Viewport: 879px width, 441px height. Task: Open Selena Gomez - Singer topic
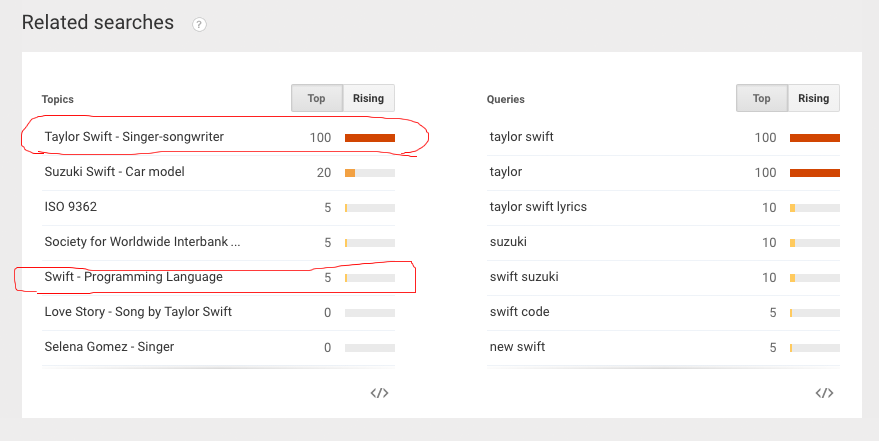(x=109, y=347)
